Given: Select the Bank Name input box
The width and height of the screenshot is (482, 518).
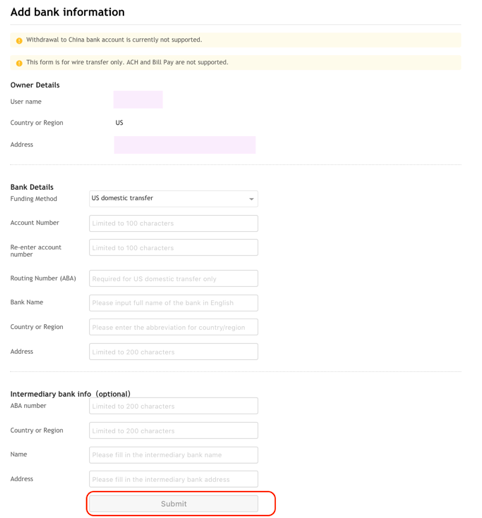Looking at the screenshot, I should click(173, 303).
